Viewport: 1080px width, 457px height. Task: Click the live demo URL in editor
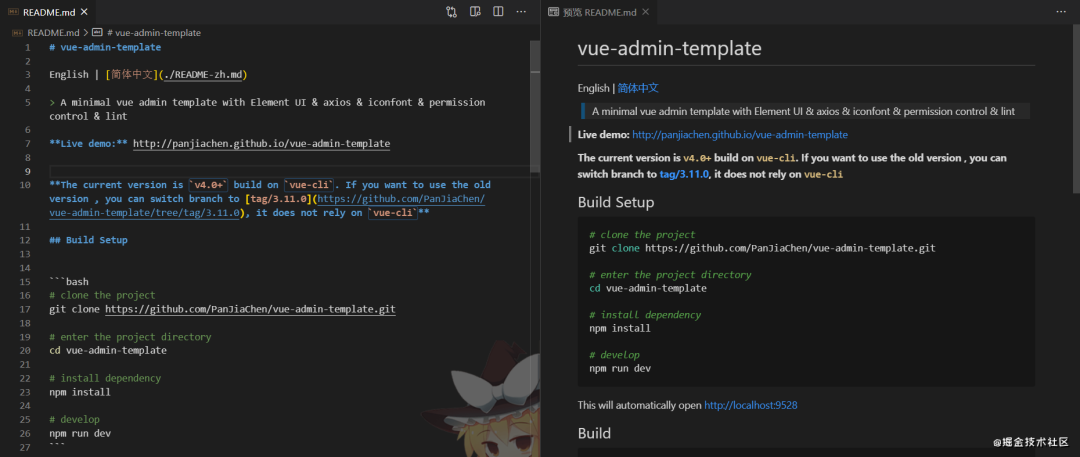tap(261, 144)
